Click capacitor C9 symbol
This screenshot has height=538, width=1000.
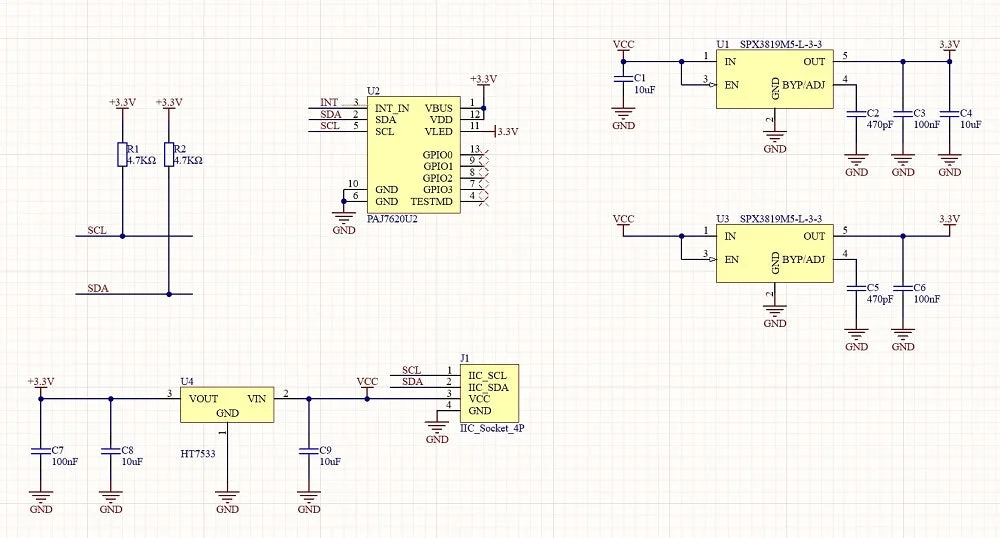point(309,451)
